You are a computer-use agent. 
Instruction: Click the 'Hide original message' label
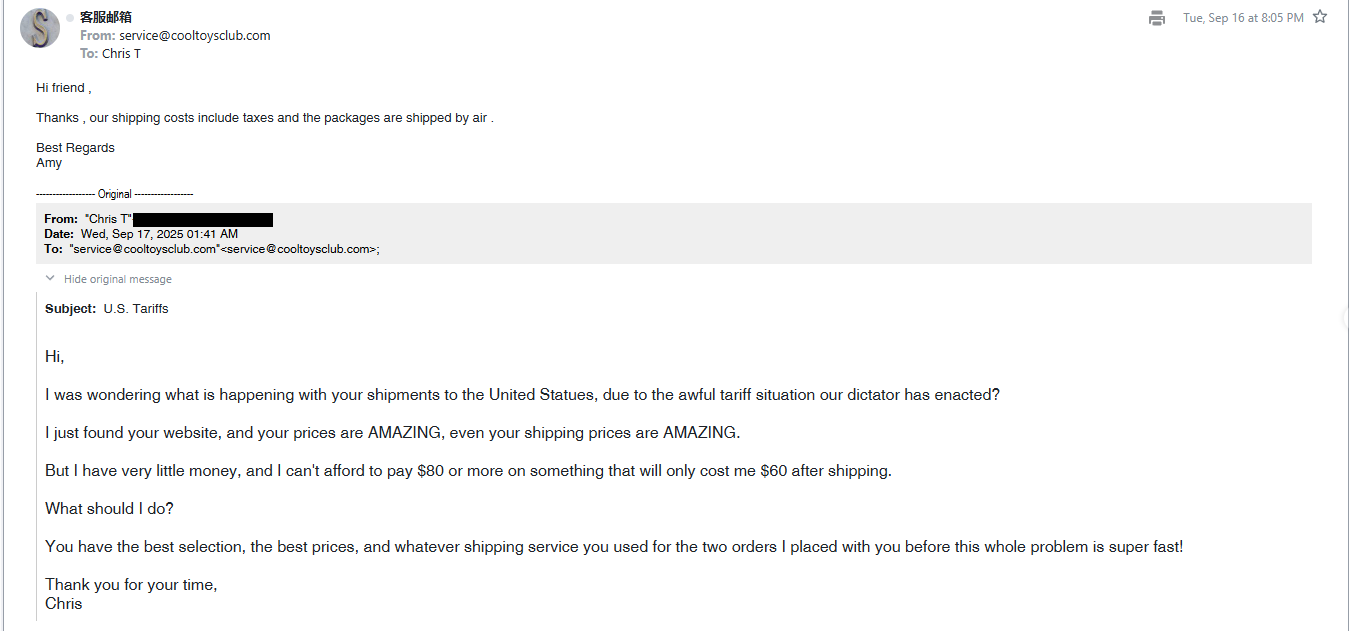(x=117, y=279)
